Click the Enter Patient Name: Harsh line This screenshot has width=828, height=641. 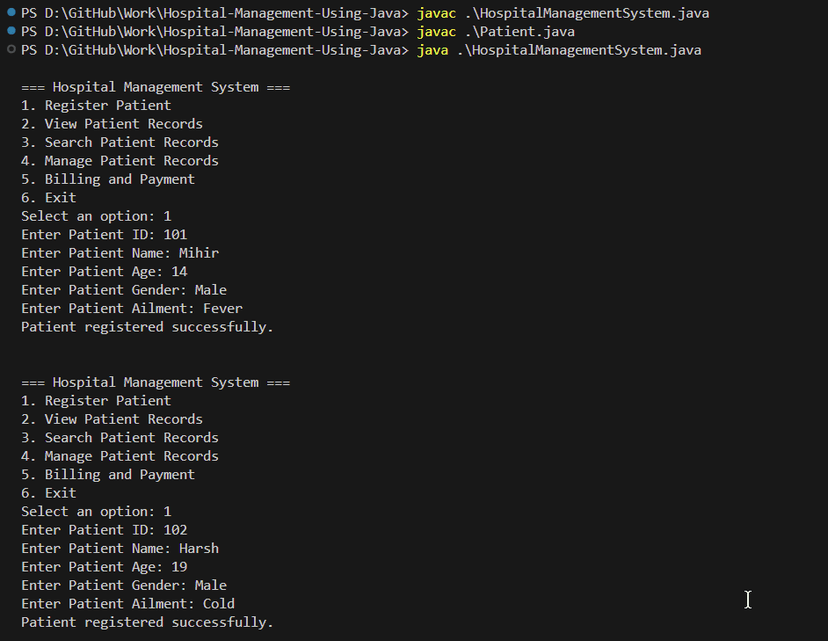120,548
